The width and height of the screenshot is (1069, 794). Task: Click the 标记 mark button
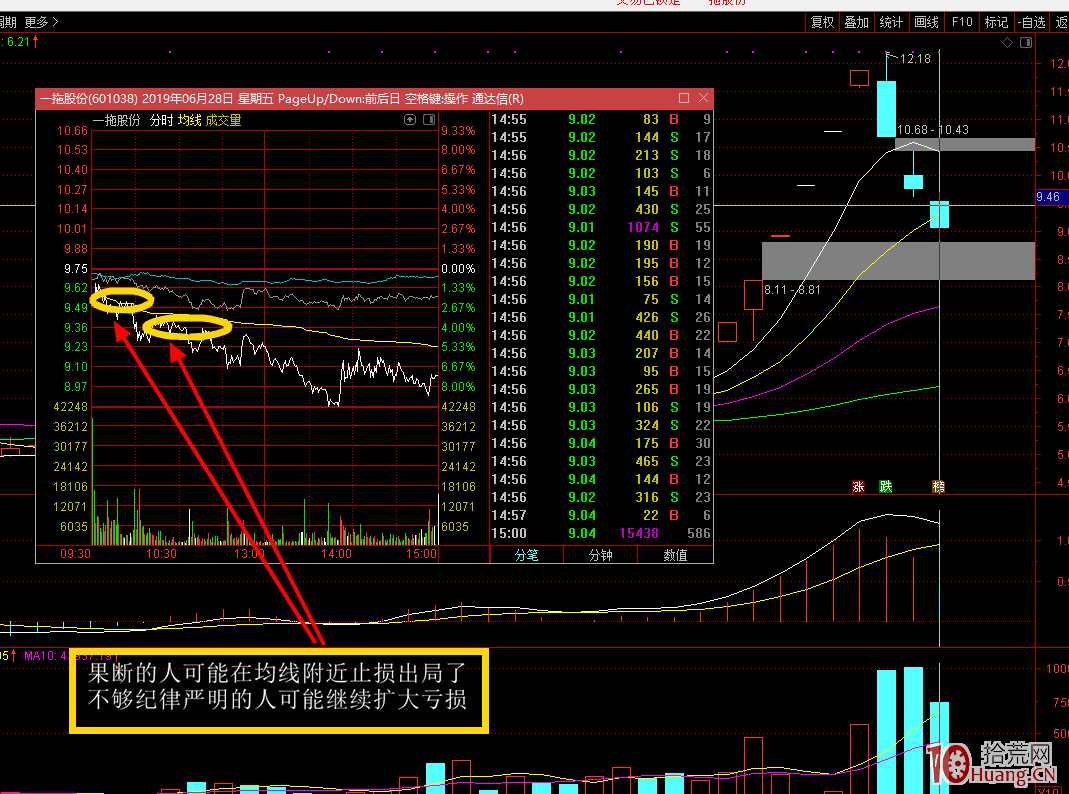[x=996, y=22]
